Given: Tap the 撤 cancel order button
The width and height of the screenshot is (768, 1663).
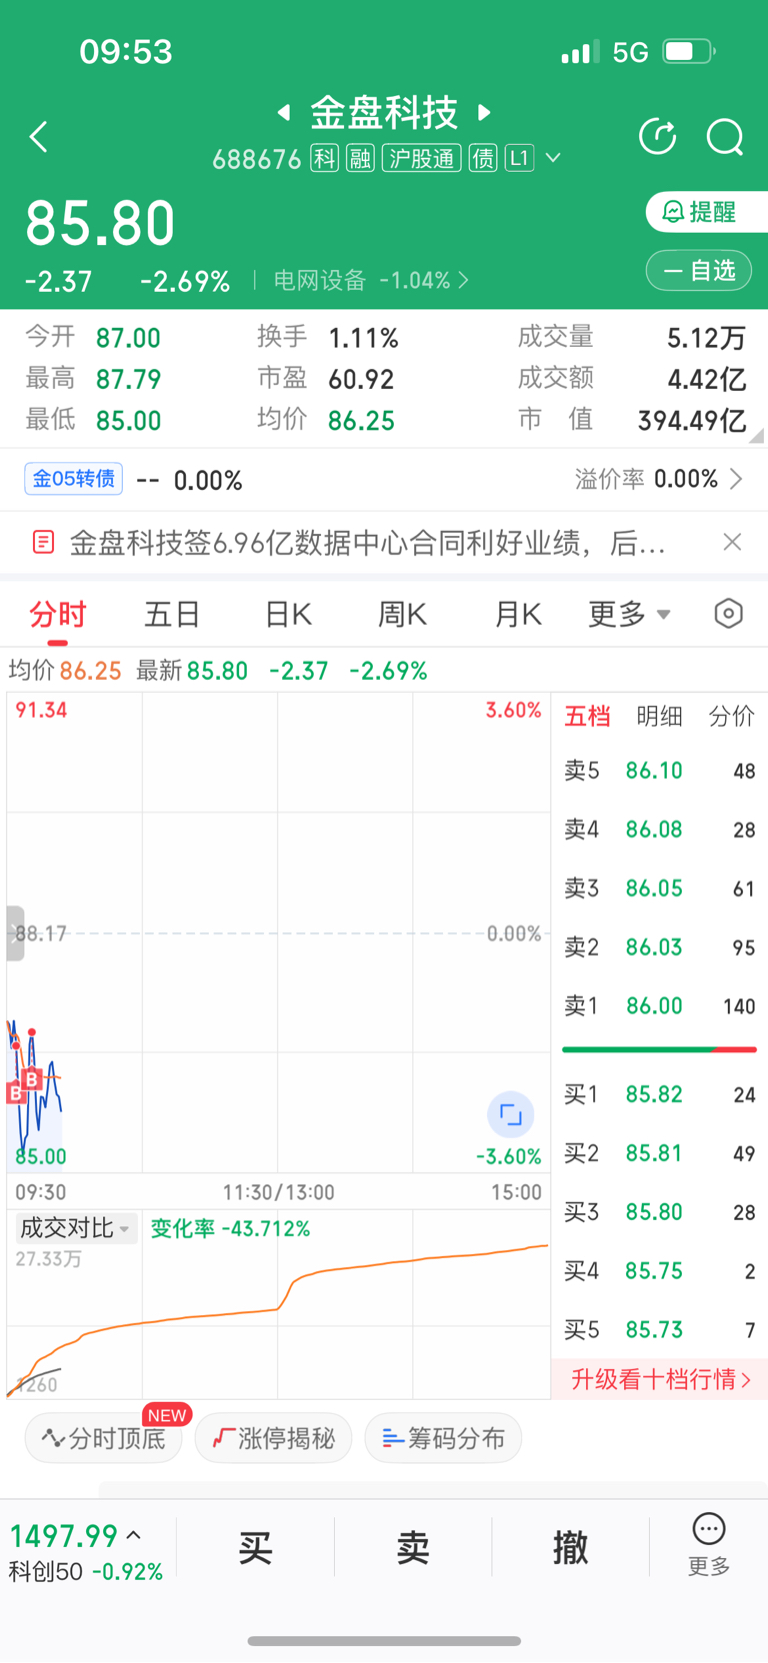Looking at the screenshot, I should [x=571, y=1549].
